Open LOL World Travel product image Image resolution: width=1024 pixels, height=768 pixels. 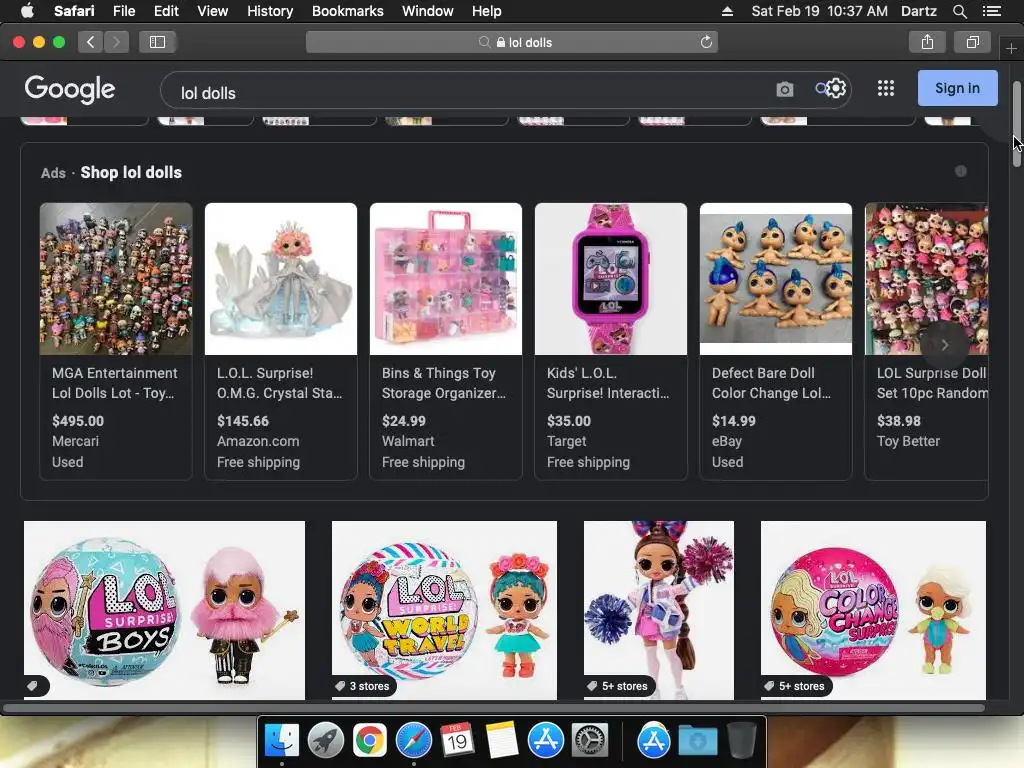tap(444, 610)
